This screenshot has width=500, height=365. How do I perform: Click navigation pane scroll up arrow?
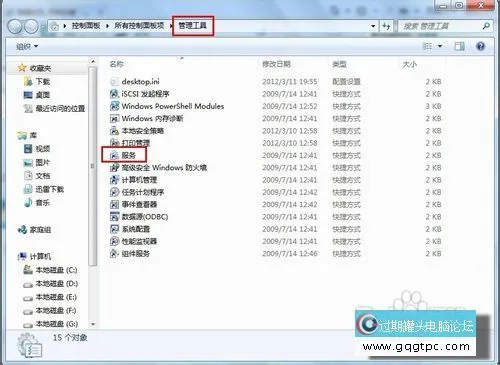click(x=93, y=62)
